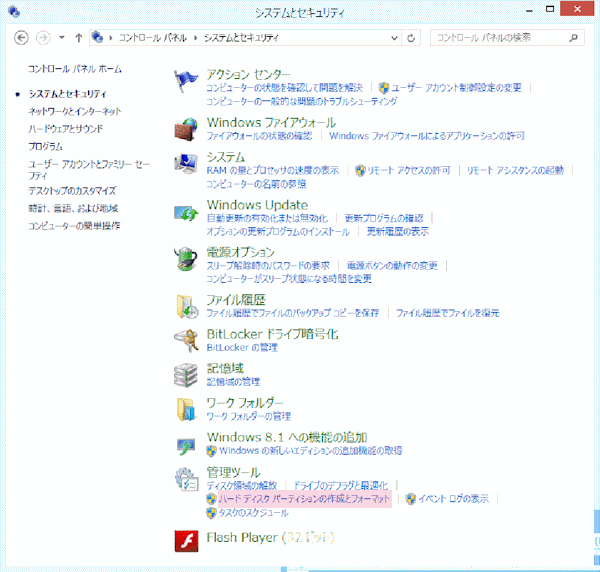The image size is (600, 572).
Task: Open the アクション センター heading
Action: [x=248, y=75]
